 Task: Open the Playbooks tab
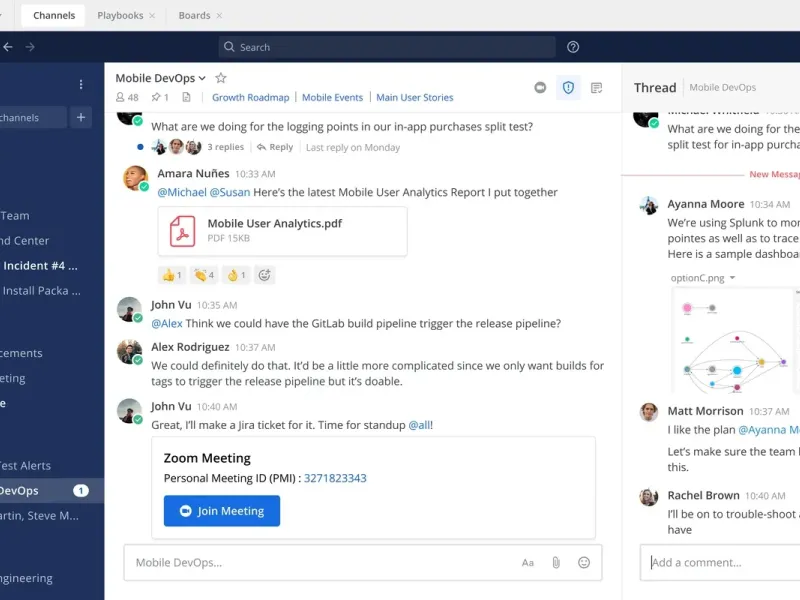tap(120, 15)
